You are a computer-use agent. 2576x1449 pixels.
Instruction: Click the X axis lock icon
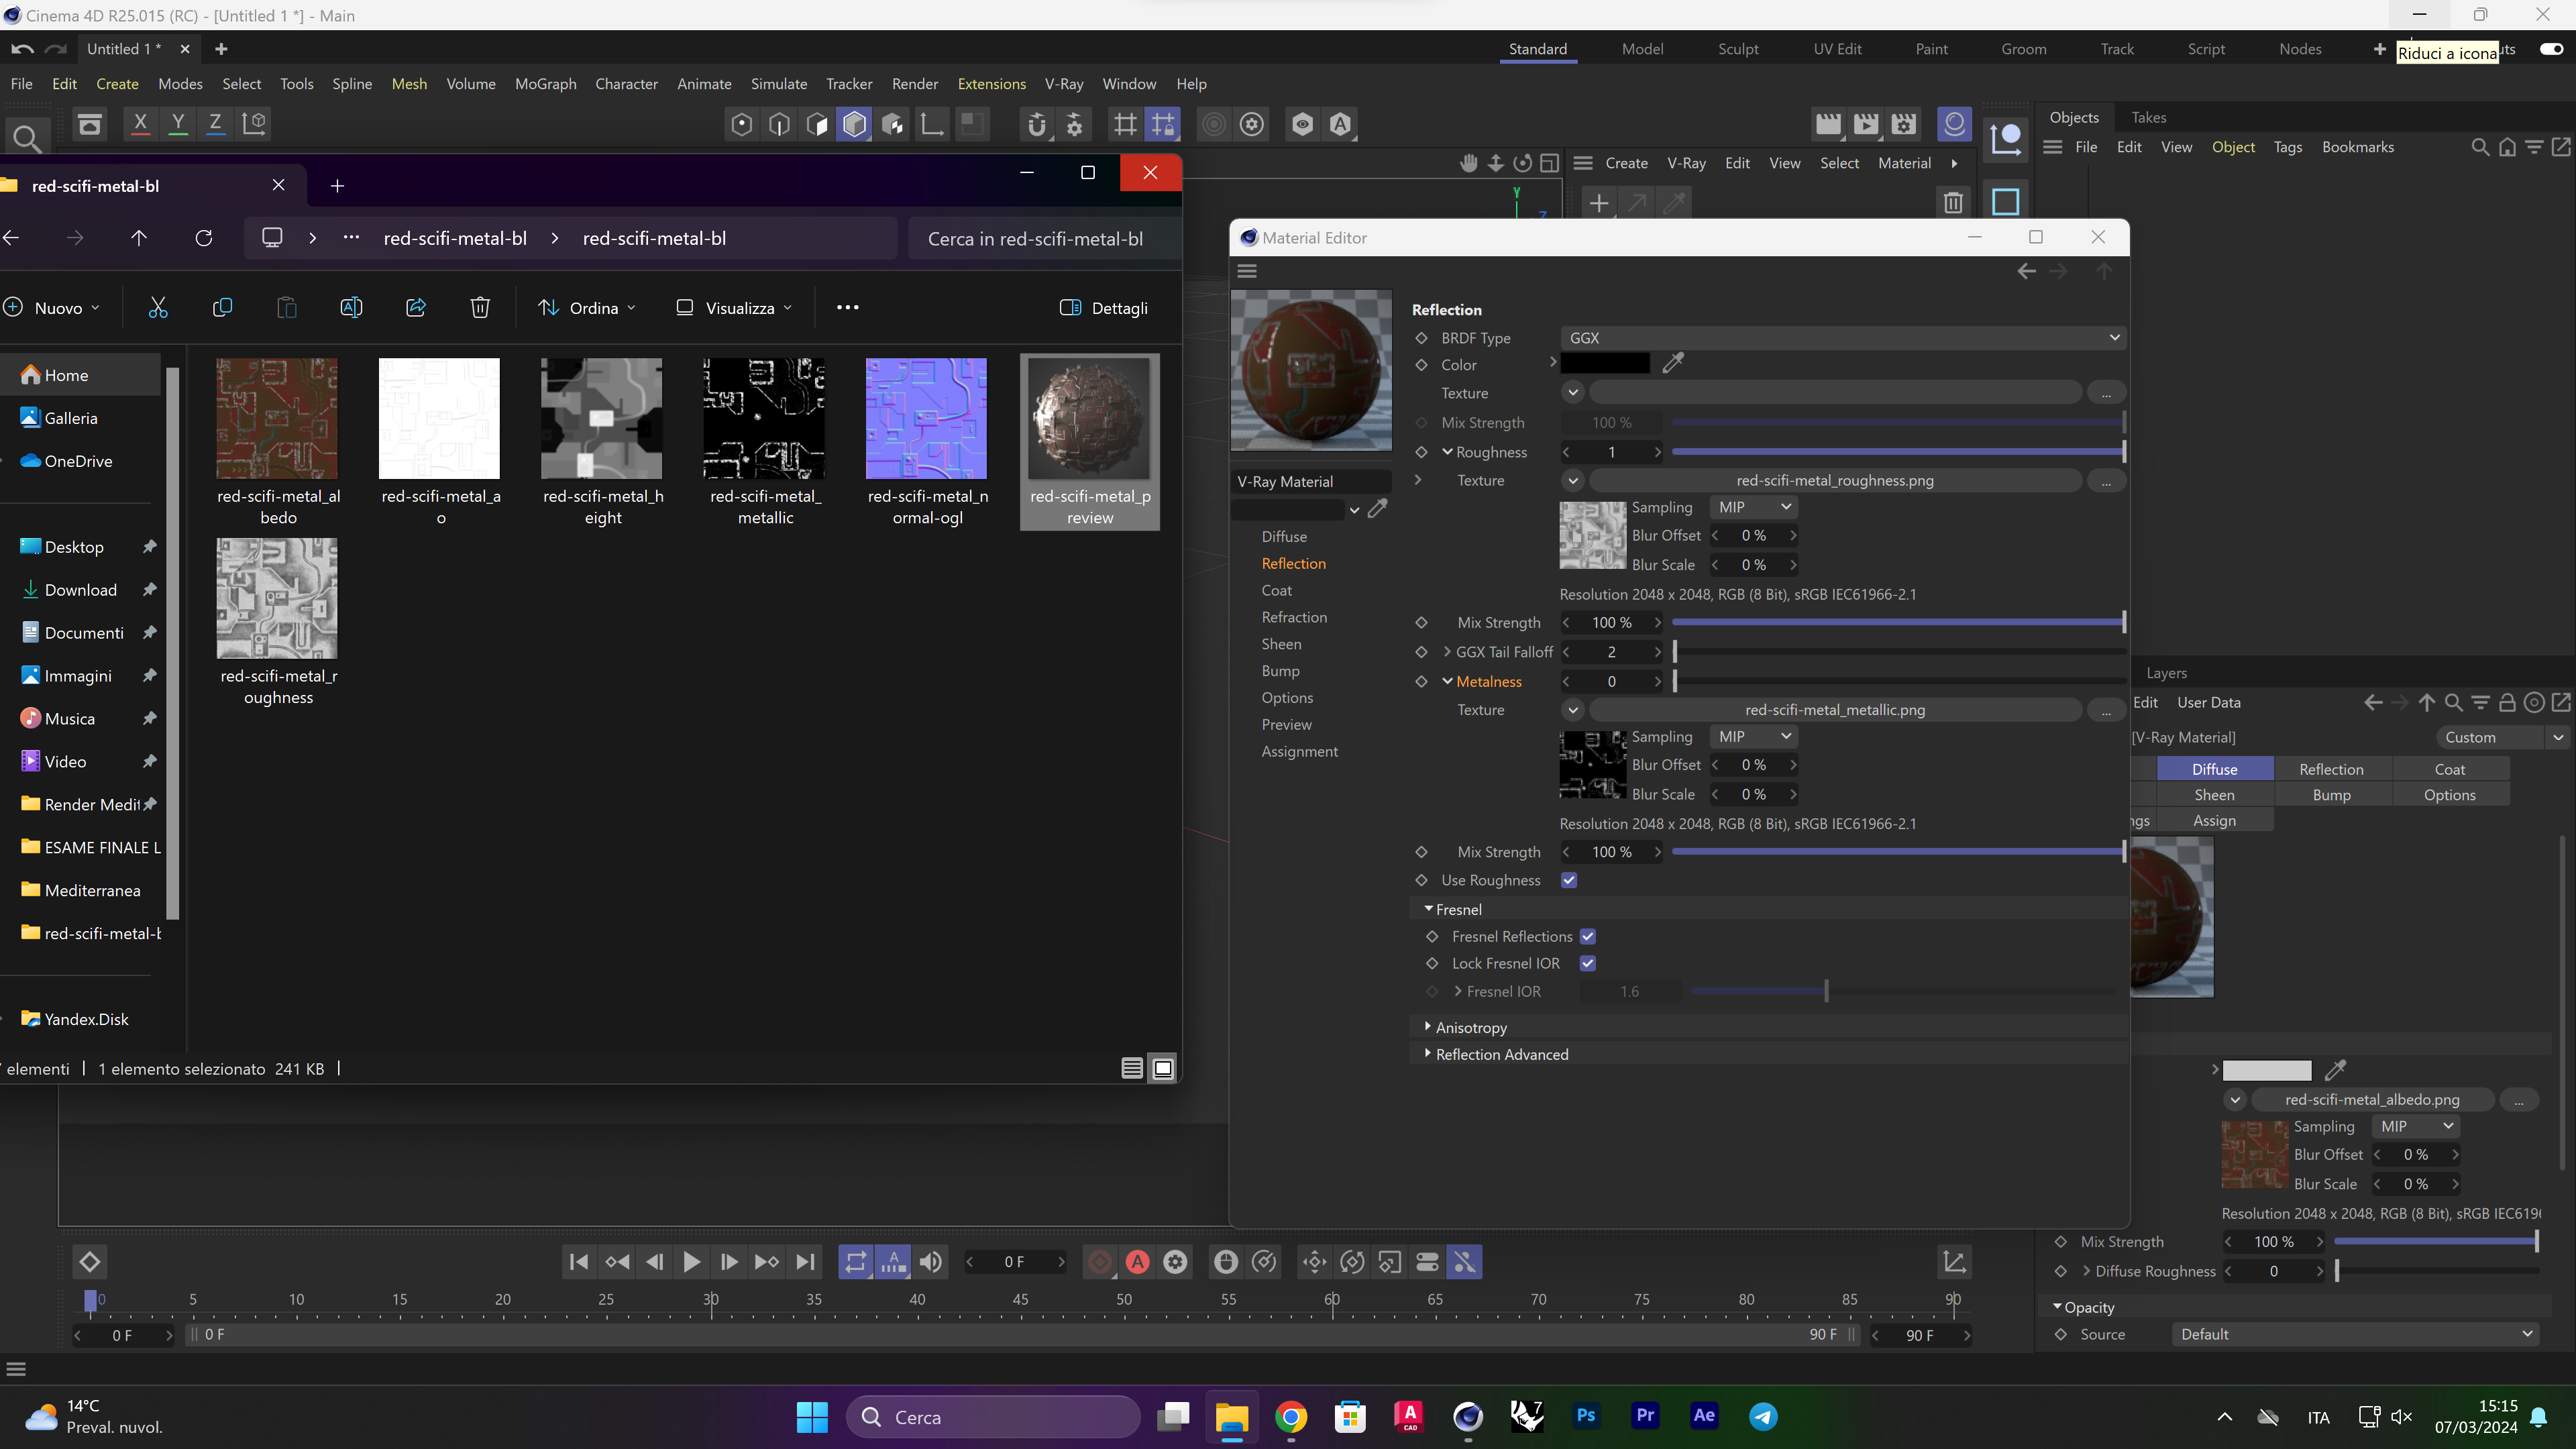tap(140, 124)
